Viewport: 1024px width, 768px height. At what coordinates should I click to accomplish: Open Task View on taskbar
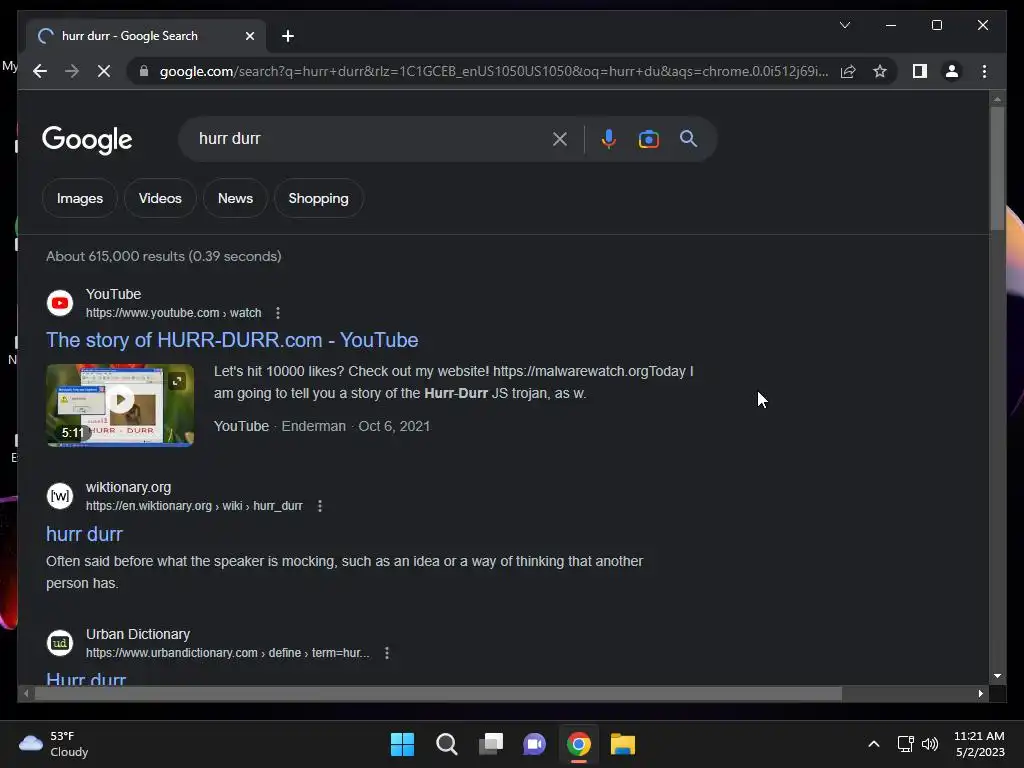[491, 744]
